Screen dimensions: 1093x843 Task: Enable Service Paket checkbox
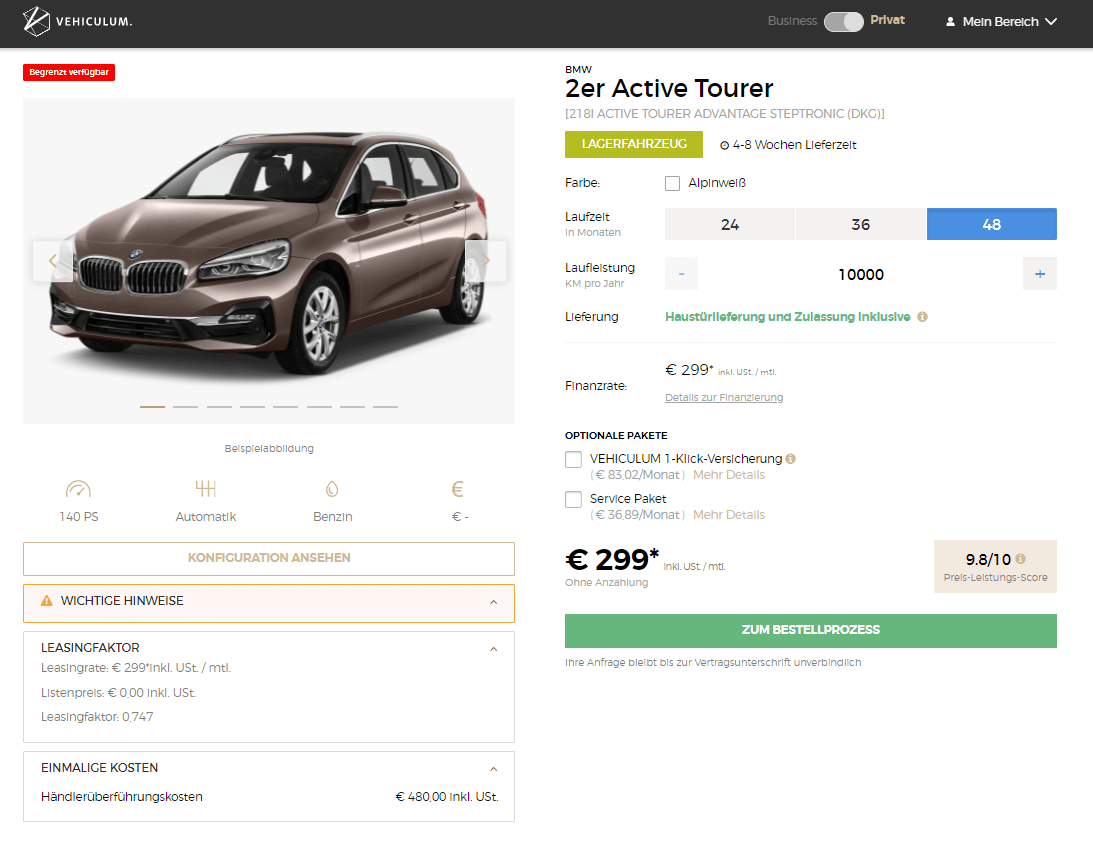(x=573, y=499)
